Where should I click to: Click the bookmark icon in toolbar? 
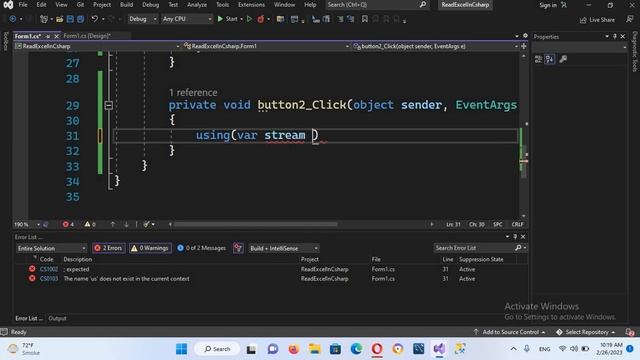pos(364,19)
